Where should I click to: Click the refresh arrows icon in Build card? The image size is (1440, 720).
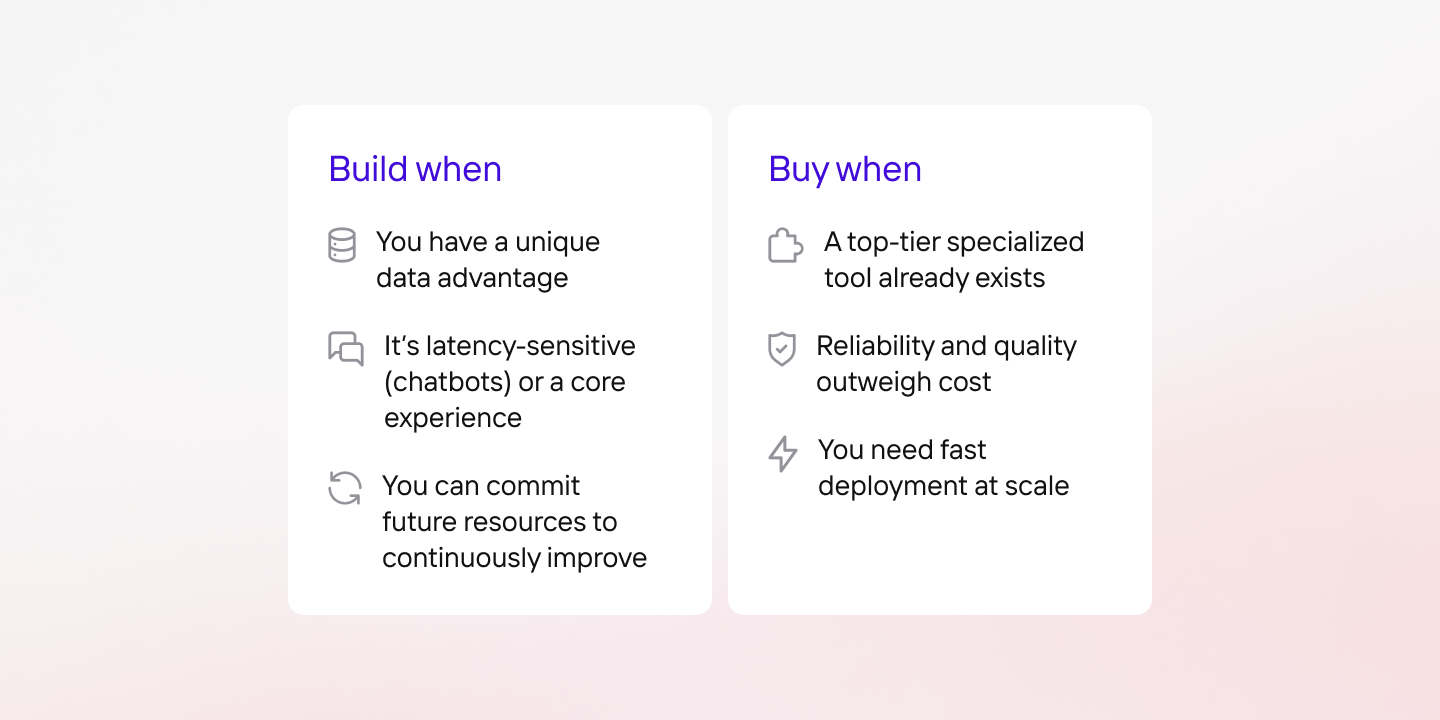344,489
